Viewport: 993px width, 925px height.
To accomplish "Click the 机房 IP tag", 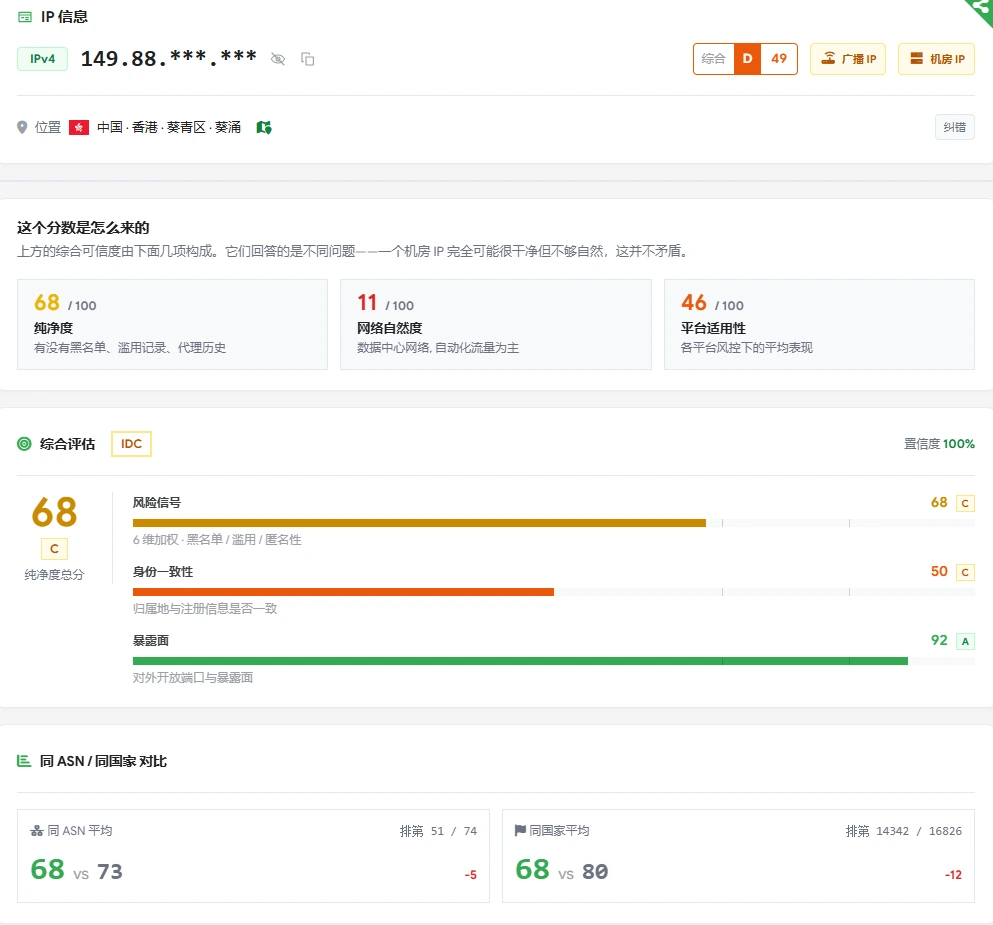I will [x=936, y=59].
